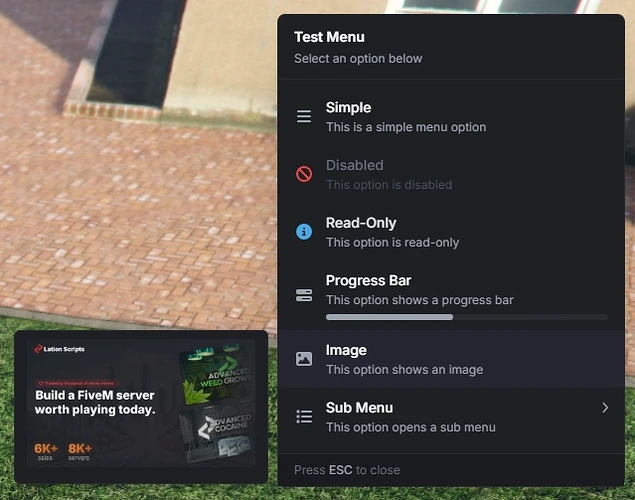The width and height of the screenshot is (635, 500).
Task: Click the list icon beside Sub Menu
Action: tap(304, 417)
